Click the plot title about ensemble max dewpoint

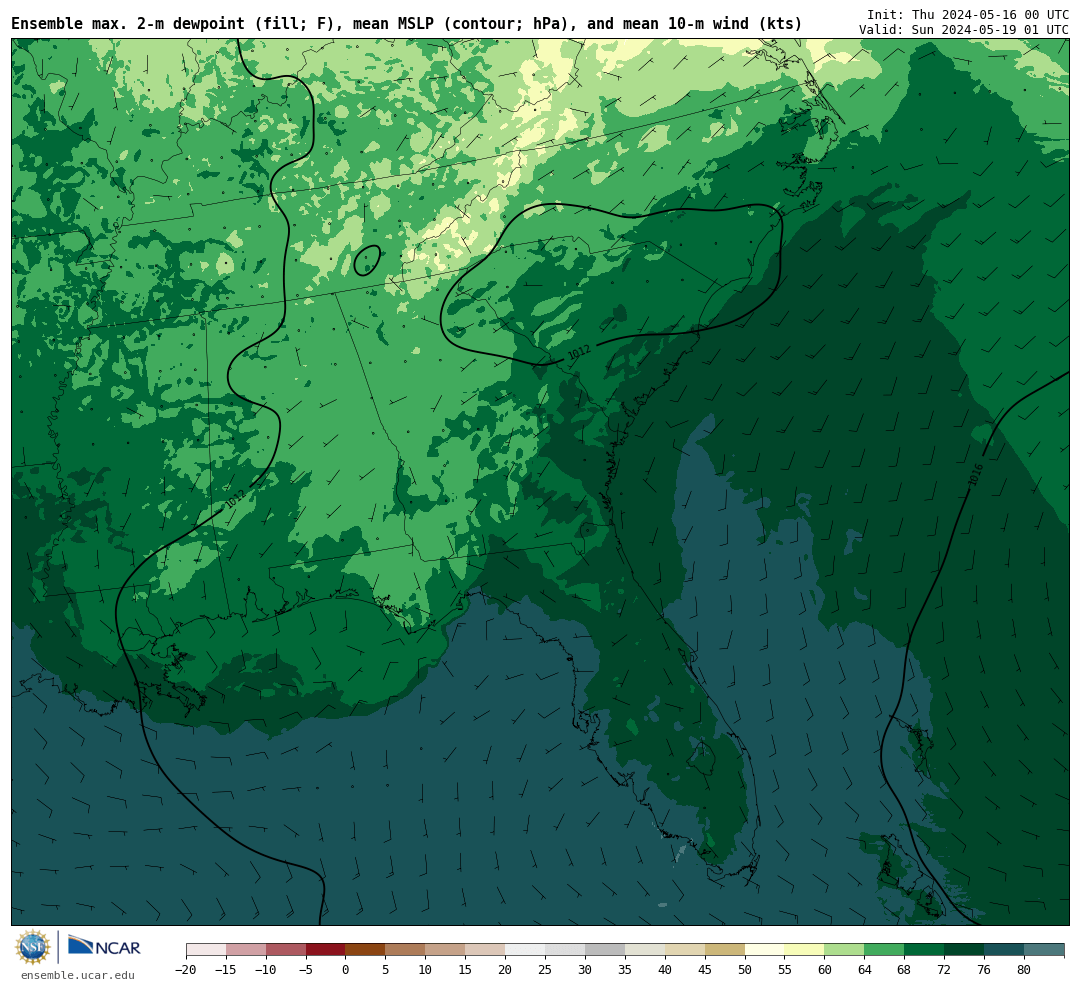click(x=406, y=24)
